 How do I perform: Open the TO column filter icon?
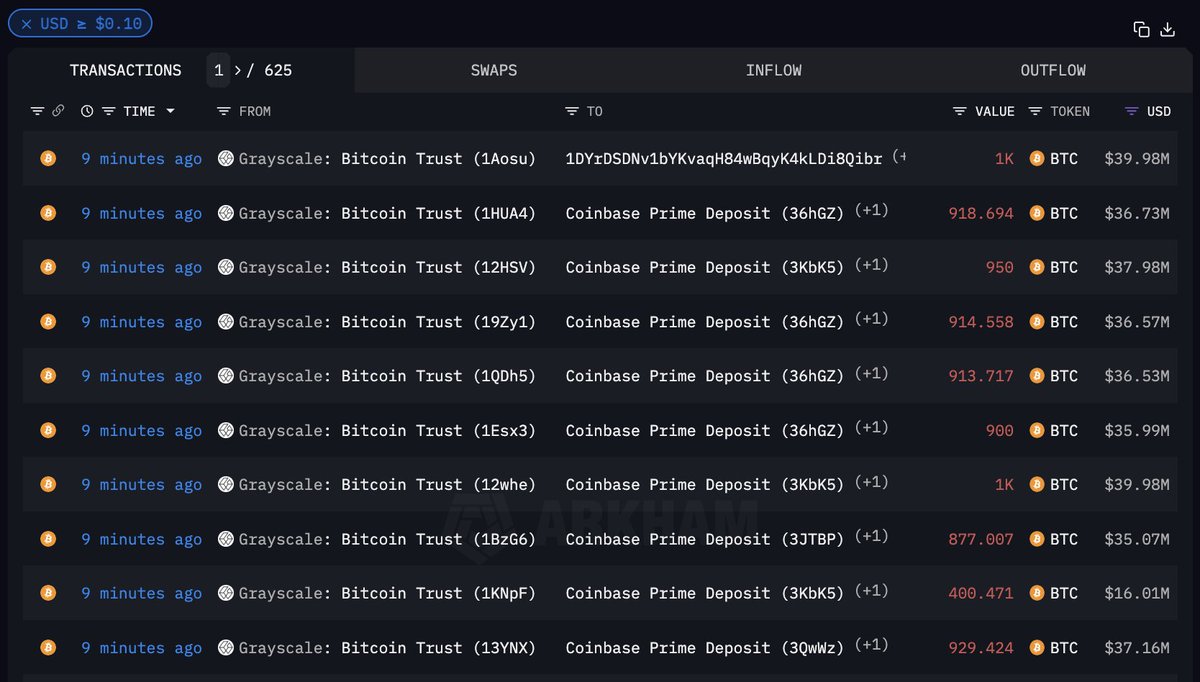572,111
